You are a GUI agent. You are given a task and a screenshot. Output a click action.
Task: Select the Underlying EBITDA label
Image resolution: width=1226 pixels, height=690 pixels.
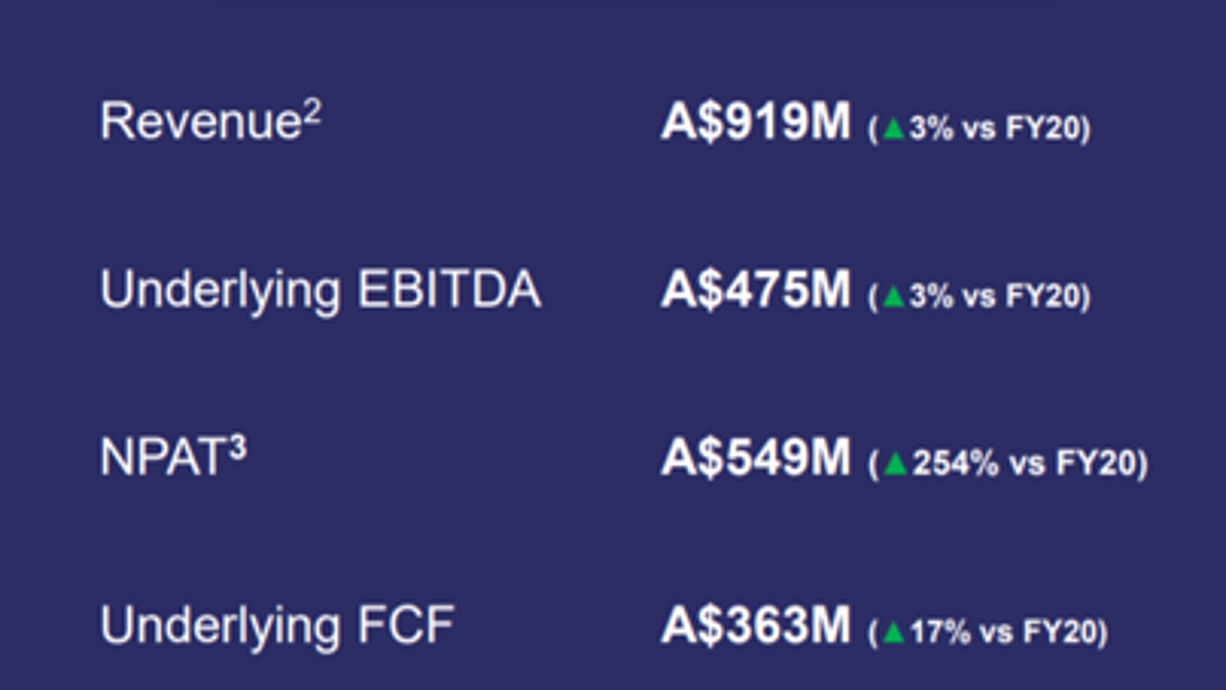click(x=320, y=292)
